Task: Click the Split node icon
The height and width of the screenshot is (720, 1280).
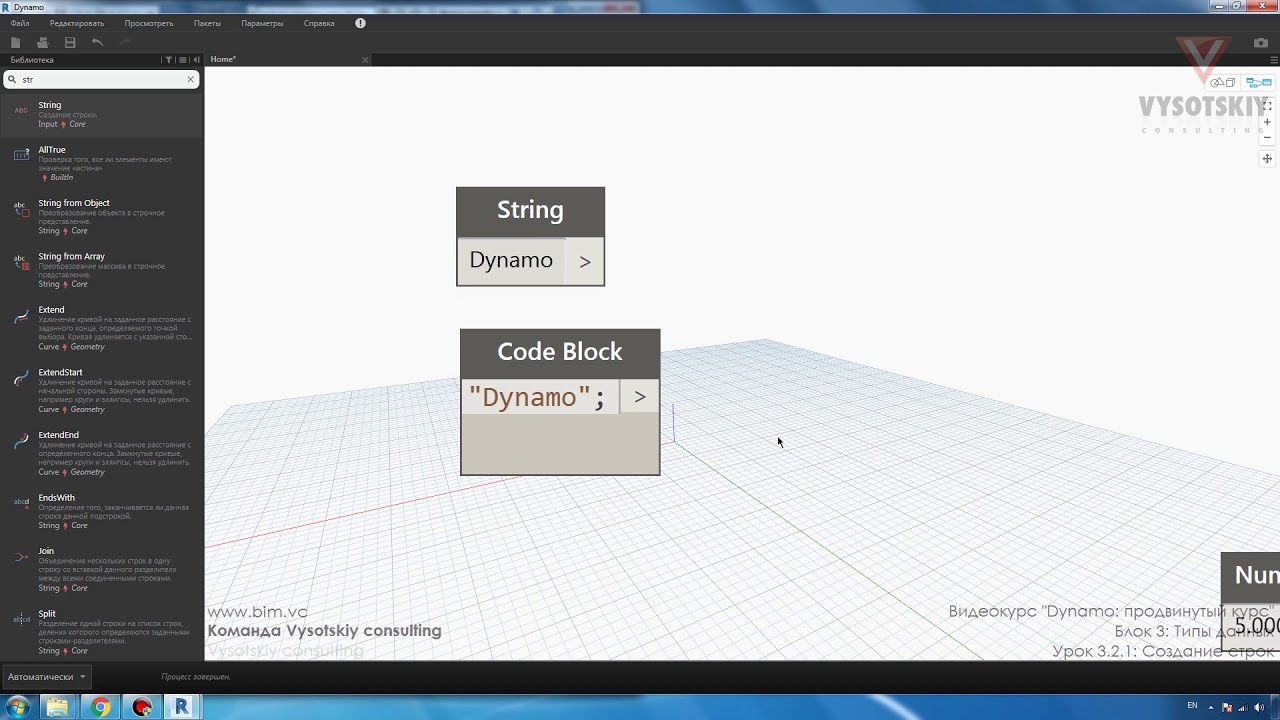Action: coord(21,619)
